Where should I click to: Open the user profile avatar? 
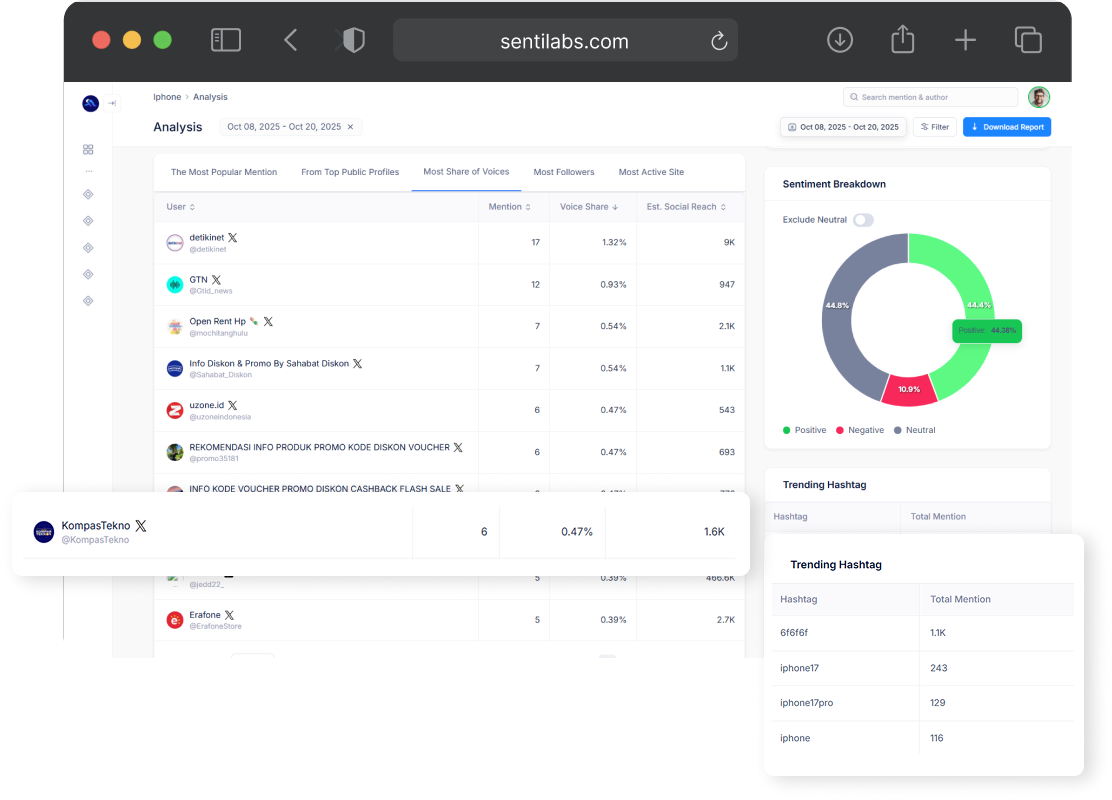1039,97
